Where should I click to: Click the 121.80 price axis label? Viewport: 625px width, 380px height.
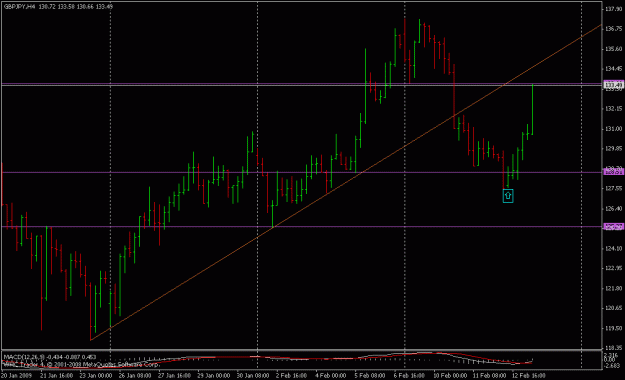pyautogui.click(x=614, y=288)
